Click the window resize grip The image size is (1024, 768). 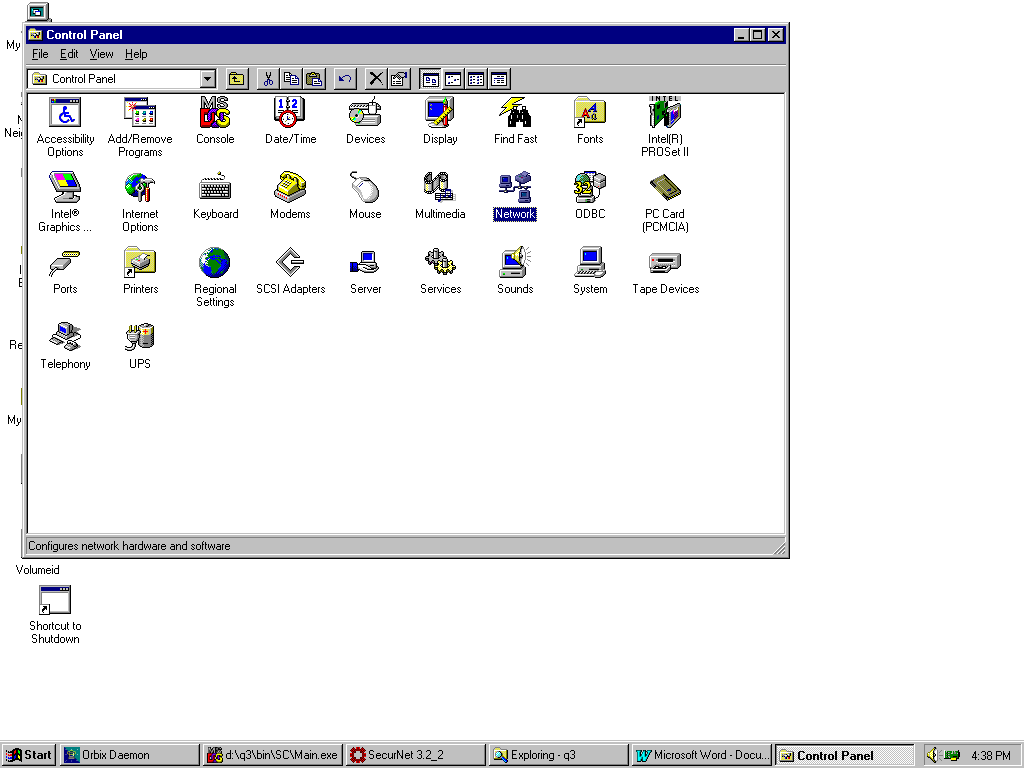tap(780, 548)
